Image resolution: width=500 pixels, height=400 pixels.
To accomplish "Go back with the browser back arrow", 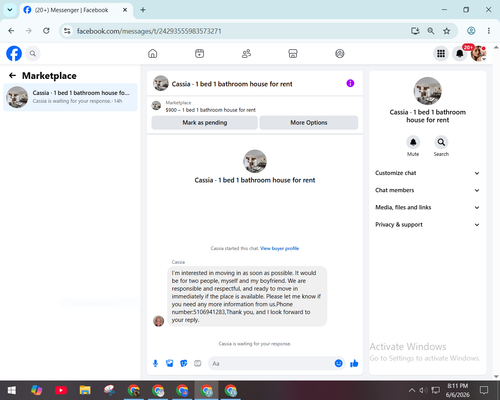I will coord(11,31).
